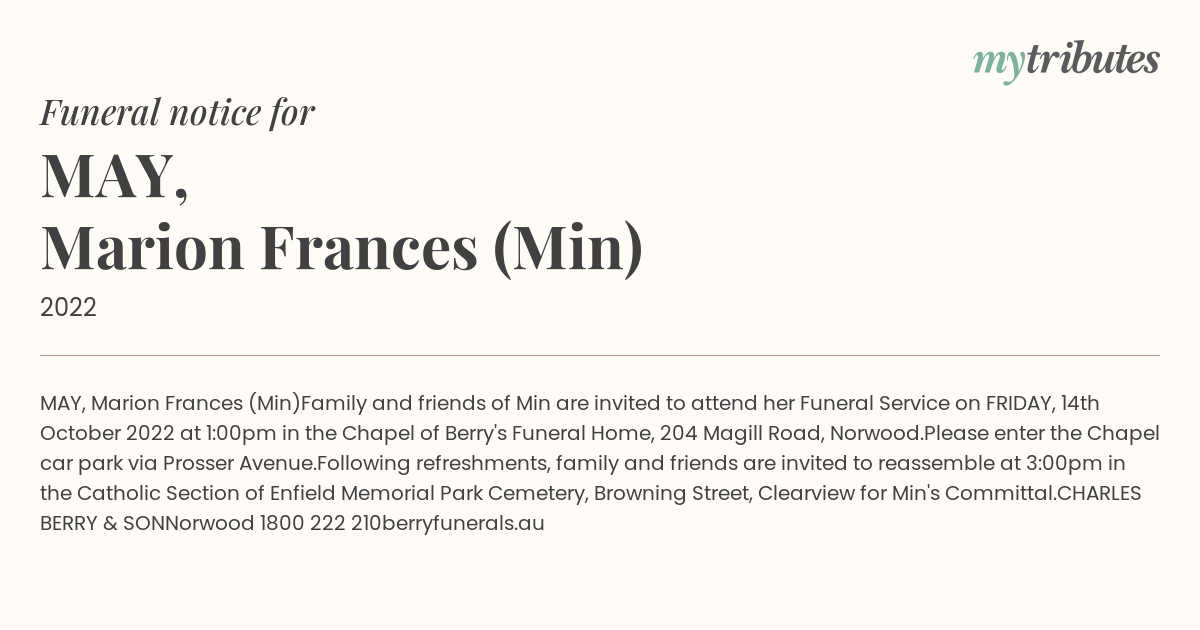Click the 'FRIDAY, 14th' date text
Viewport: 1200px width, 630px height.
click(x=1043, y=403)
